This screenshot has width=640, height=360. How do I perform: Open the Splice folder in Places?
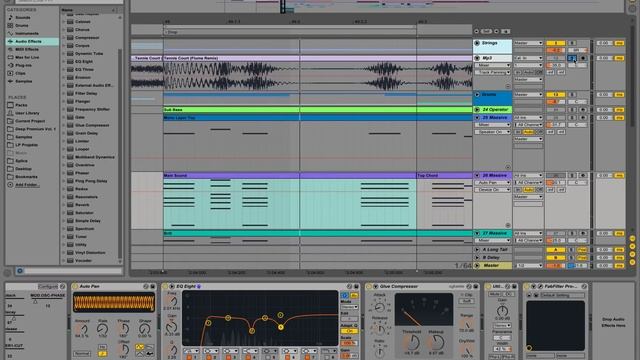pyautogui.click(x=22, y=161)
